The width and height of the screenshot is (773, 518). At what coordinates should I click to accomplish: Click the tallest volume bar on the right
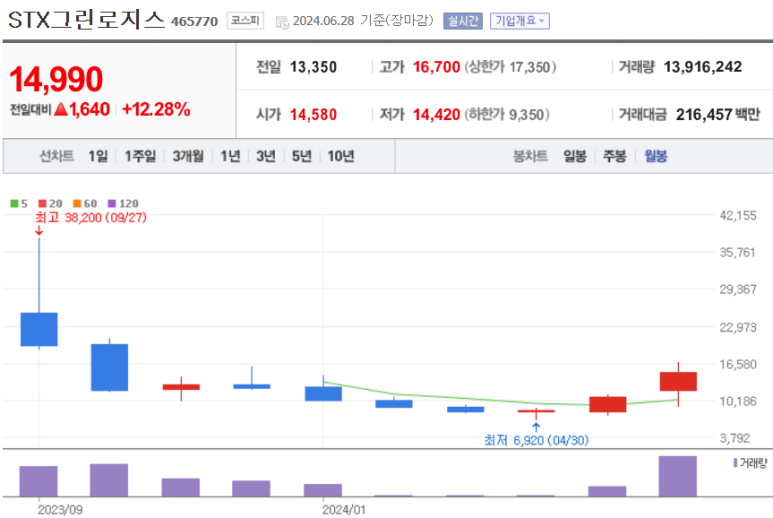pos(678,476)
